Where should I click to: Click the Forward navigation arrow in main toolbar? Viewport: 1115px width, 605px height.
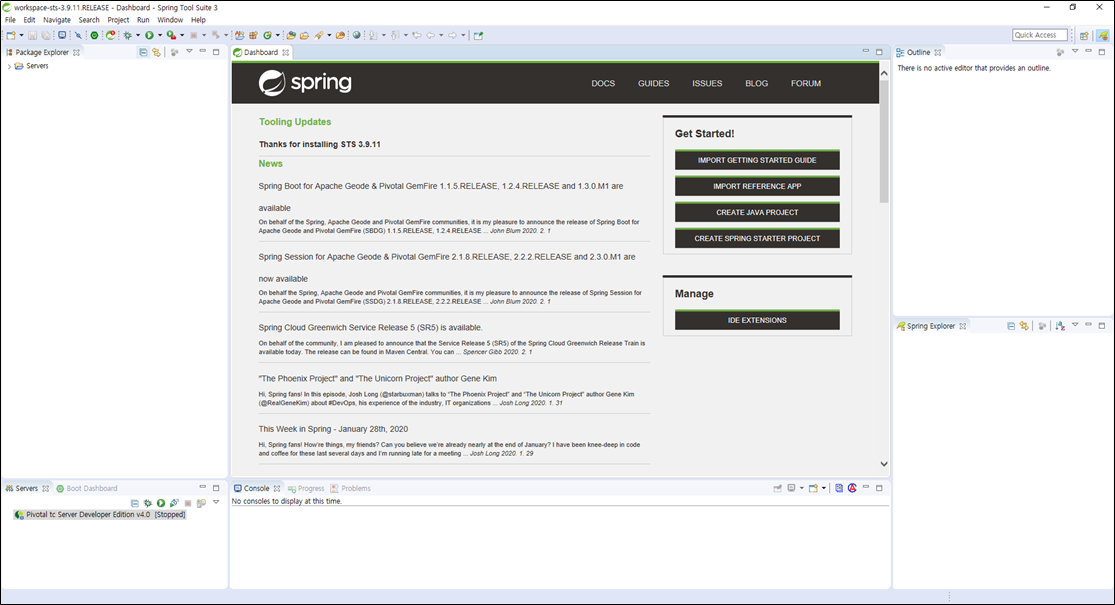click(452, 35)
